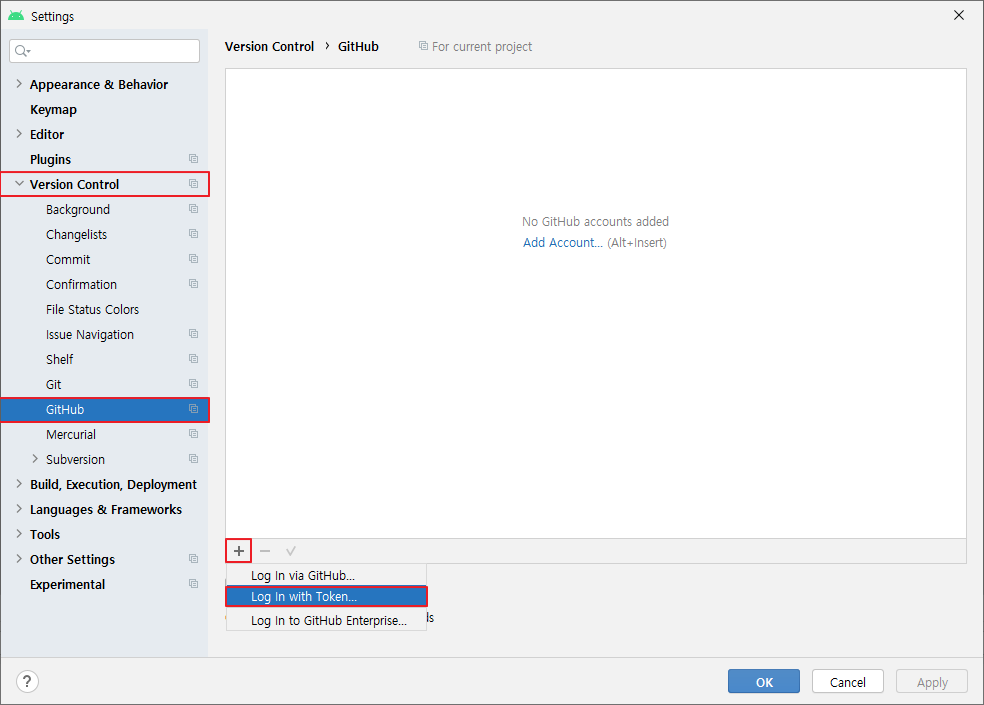Choose Log In with Token option
The width and height of the screenshot is (984, 705).
tap(326, 596)
